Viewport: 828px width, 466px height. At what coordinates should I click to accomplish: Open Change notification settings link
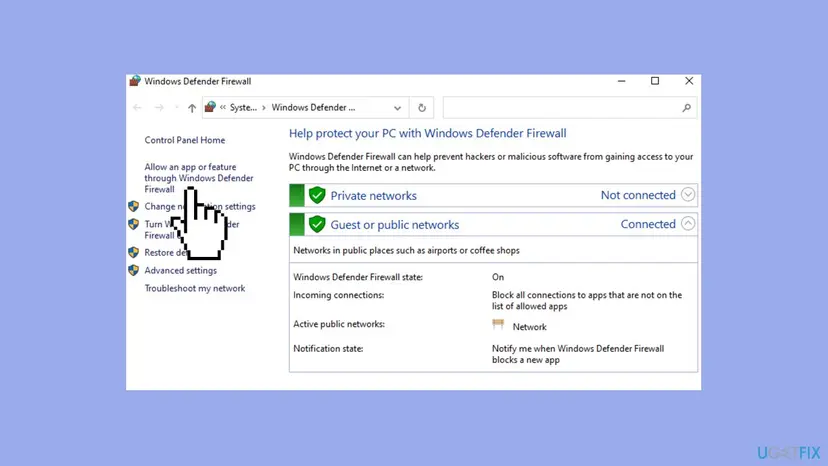200,207
